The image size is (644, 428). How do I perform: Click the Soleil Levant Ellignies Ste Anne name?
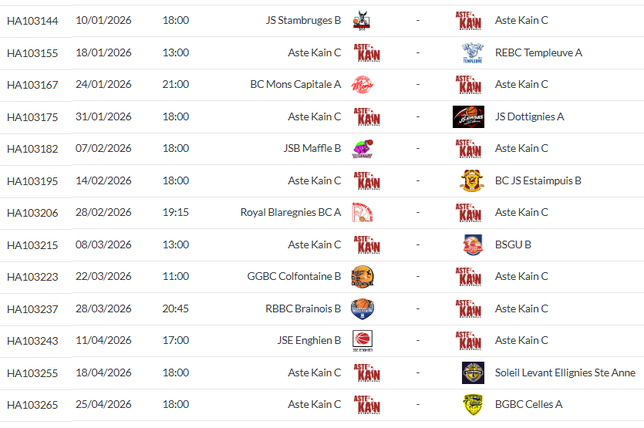point(565,372)
